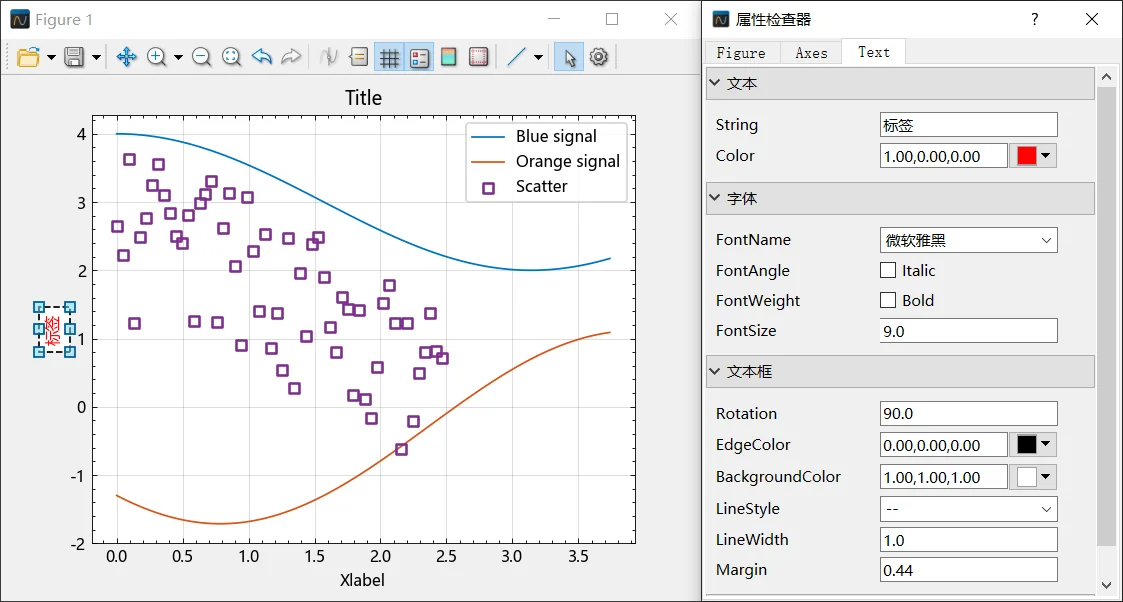This screenshot has width=1123, height=602.
Task: Click the Rotation field showing 90.0
Action: point(968,414)
